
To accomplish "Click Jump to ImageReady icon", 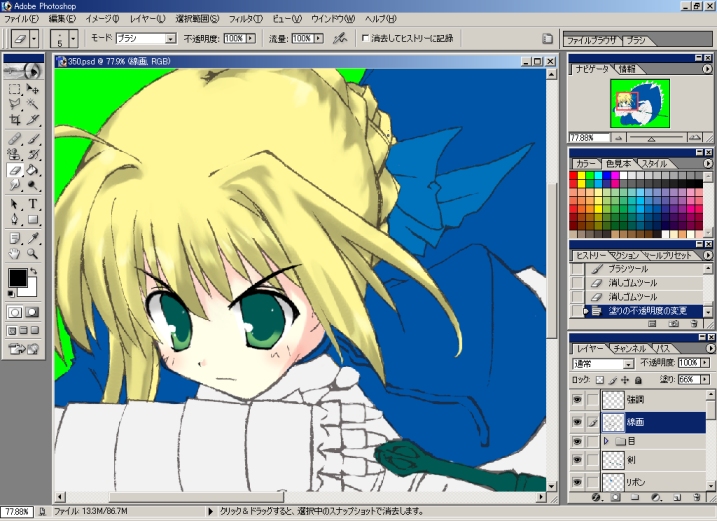I will tap(23, 349).
